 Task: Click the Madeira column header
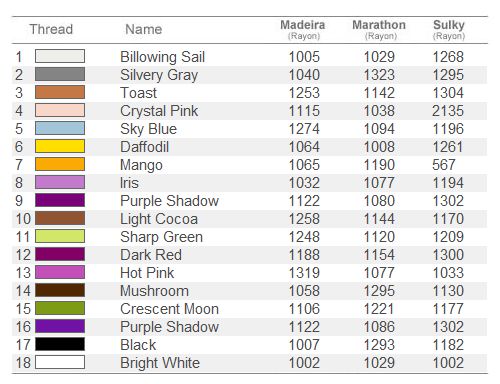[x=303, y=29]
